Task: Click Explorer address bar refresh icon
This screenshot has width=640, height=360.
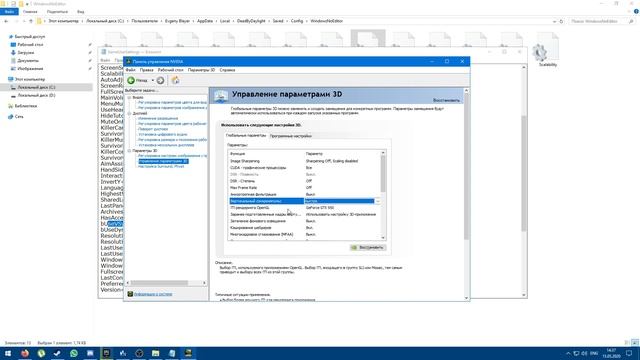Action: coord(561,21)
